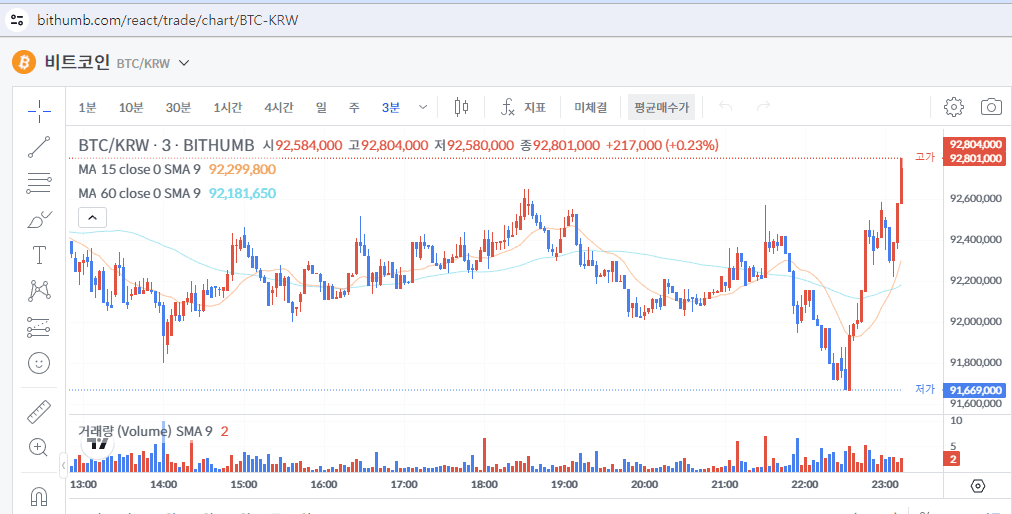Switch to the 1시간 interval
This screenshot has height=514, width=1012.
tap(227, 107)
